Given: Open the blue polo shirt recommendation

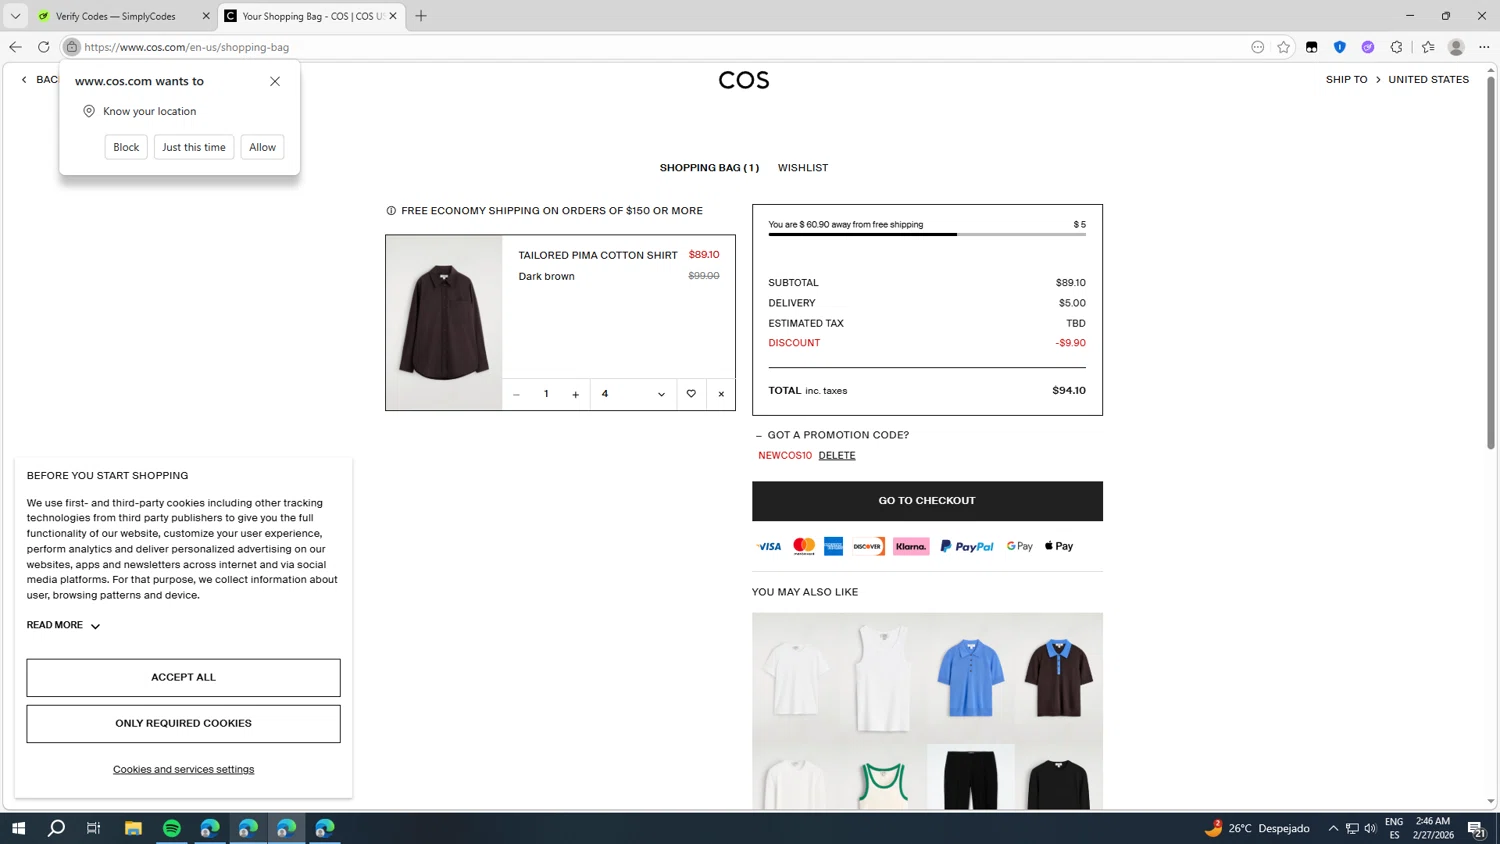Looking at the screenshot, I should pyautogui.click(x=970, y=678).
